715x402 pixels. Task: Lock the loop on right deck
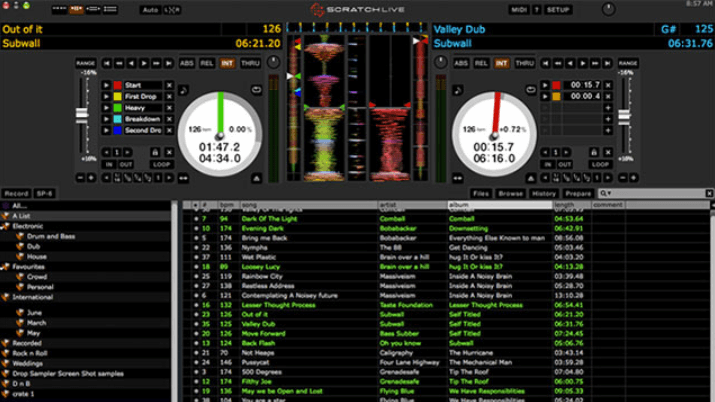click(594, 152)
